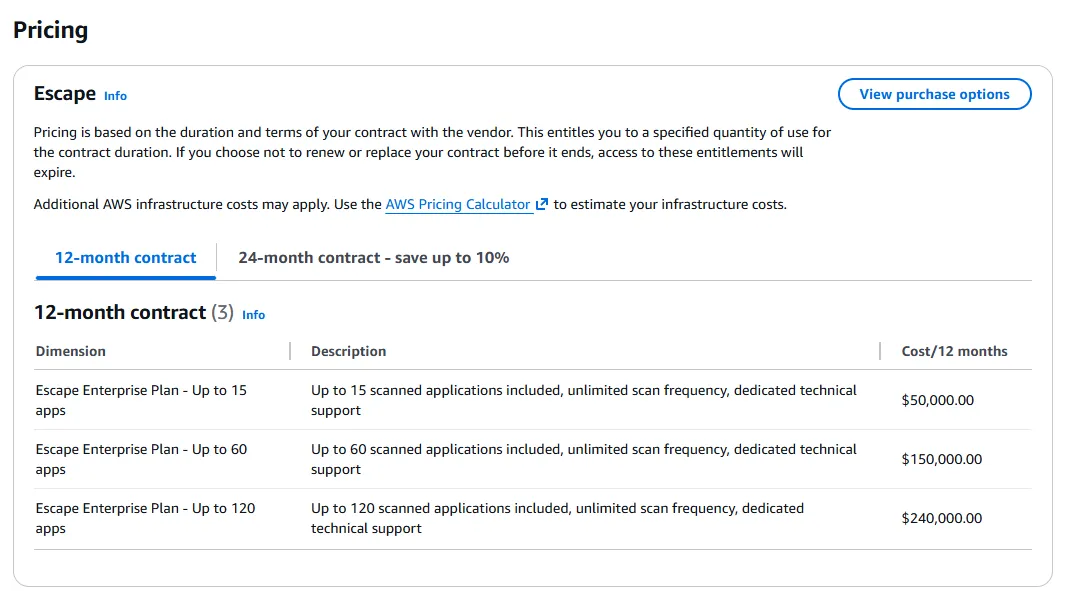
Task: Click the Description column header
Action: (348, 351)
